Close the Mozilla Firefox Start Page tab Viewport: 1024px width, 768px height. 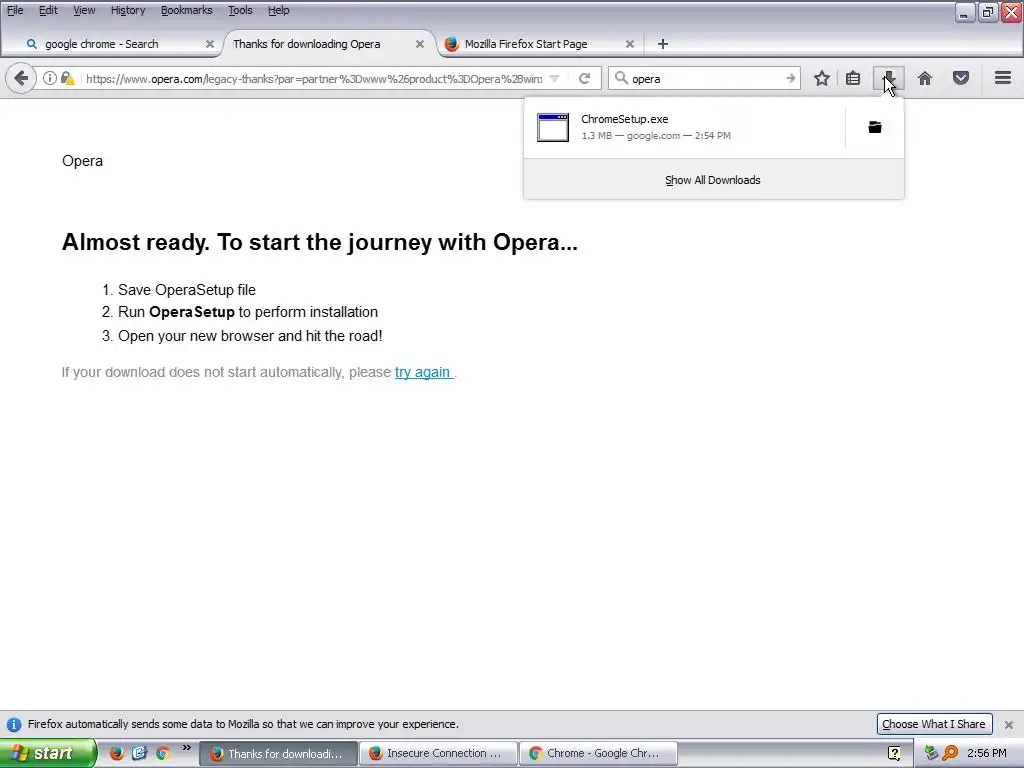pyautogui.click(x=630, y=44)
